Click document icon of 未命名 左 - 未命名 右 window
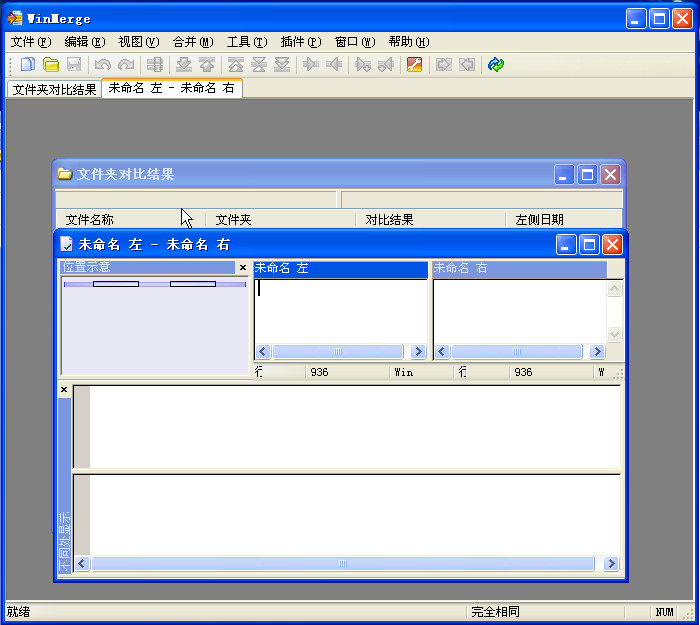The width and height of the screenshot is (700, 625). pos(66,244)
